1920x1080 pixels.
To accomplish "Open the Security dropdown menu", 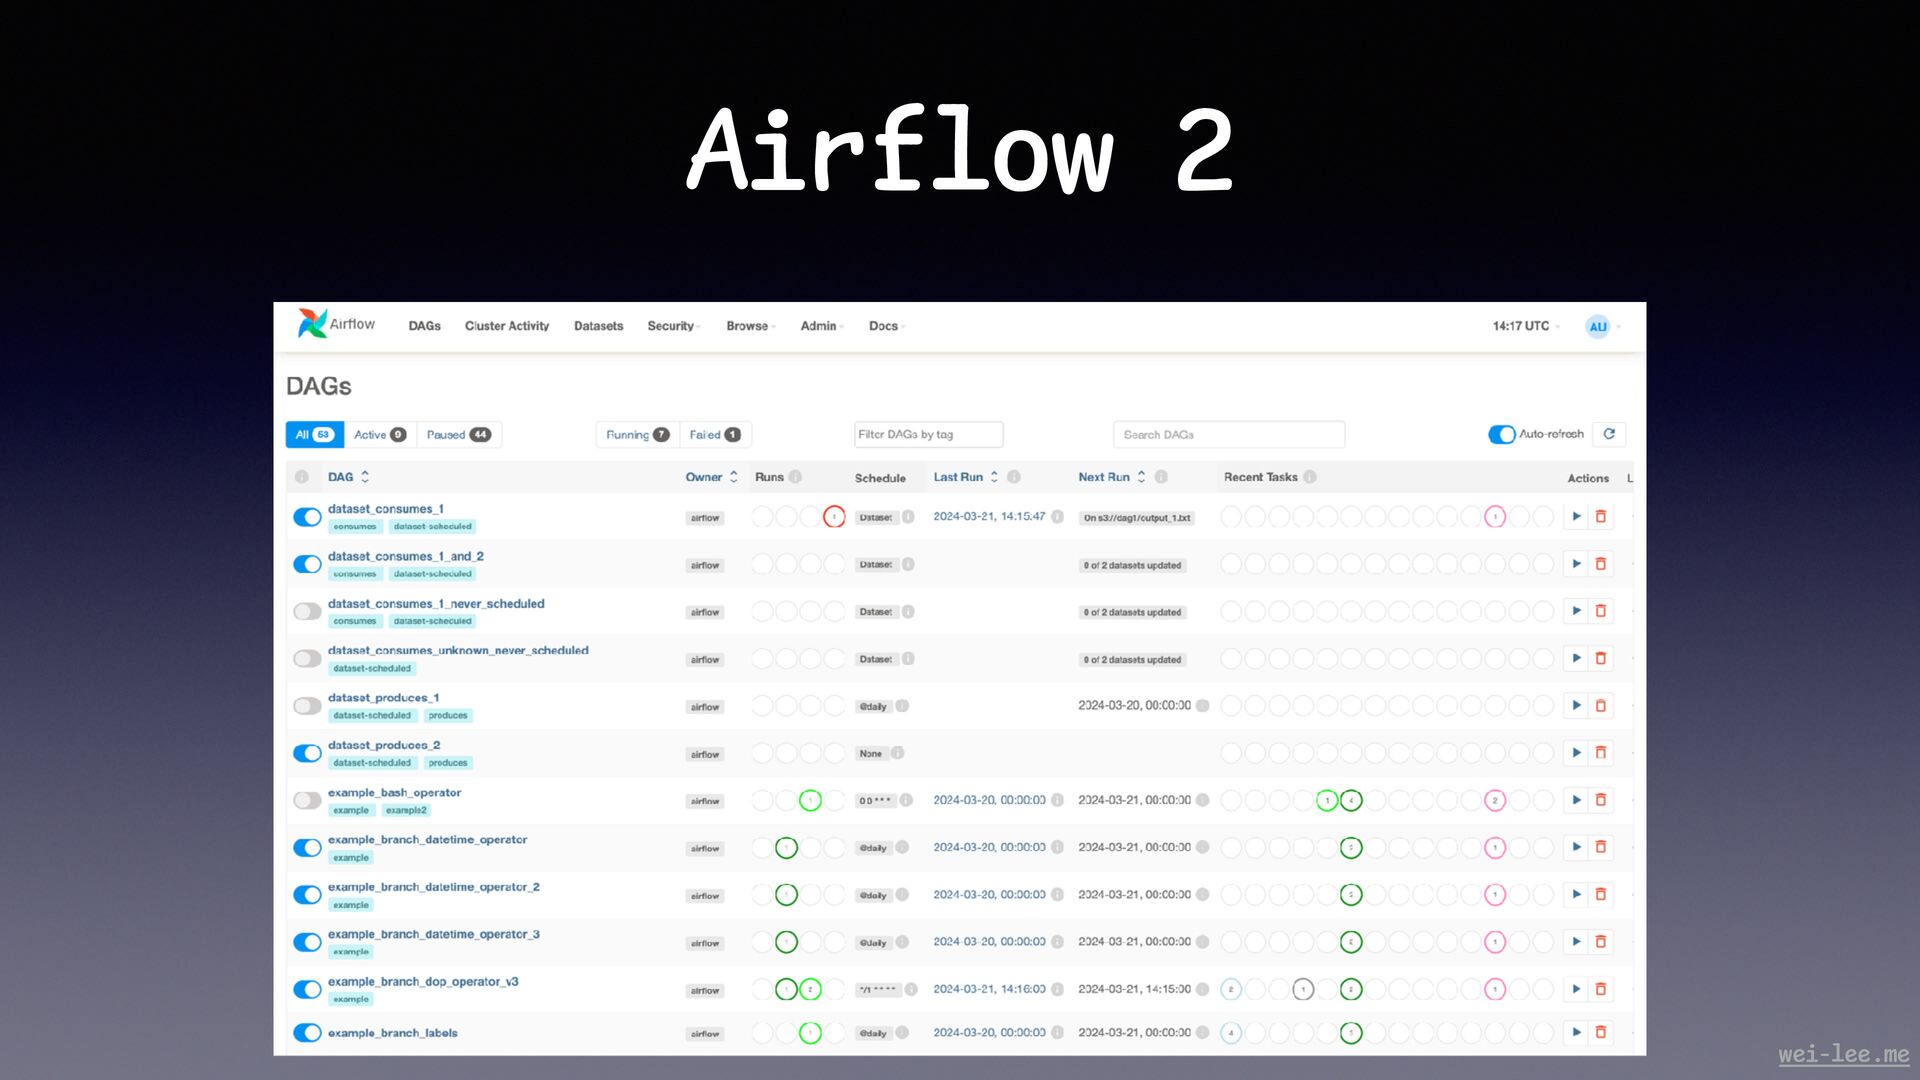I will [673, 326].
